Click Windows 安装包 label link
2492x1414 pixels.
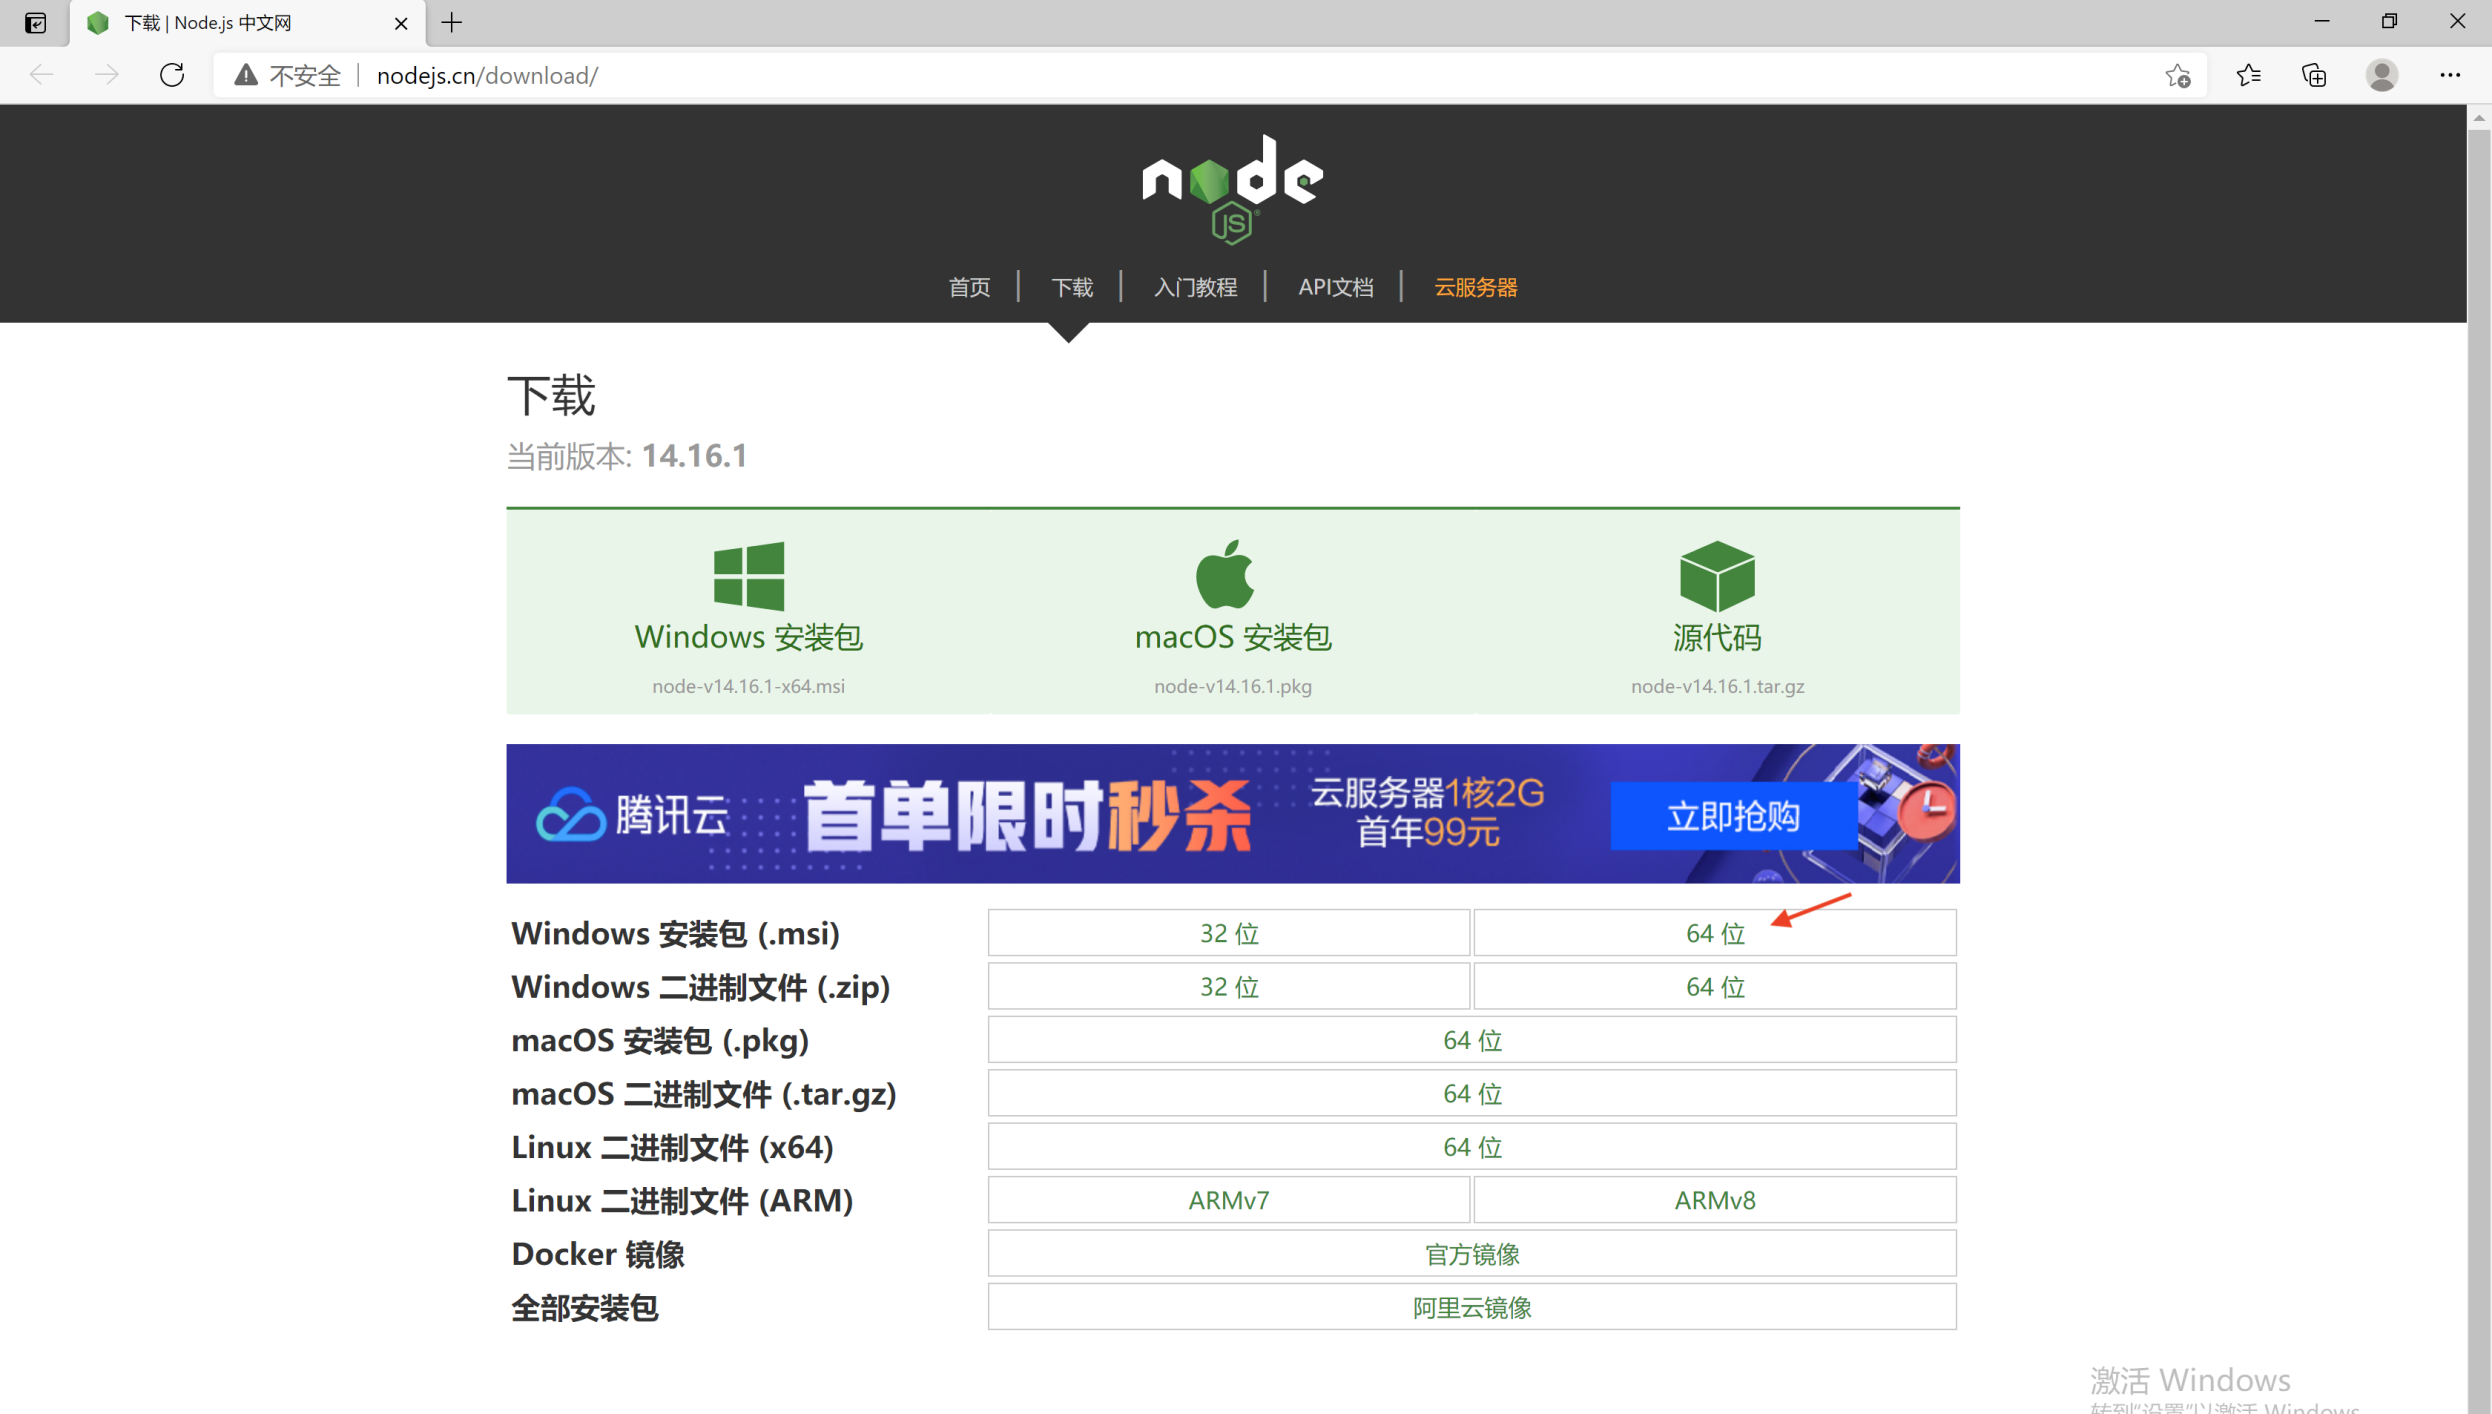(x=749, y=637)
